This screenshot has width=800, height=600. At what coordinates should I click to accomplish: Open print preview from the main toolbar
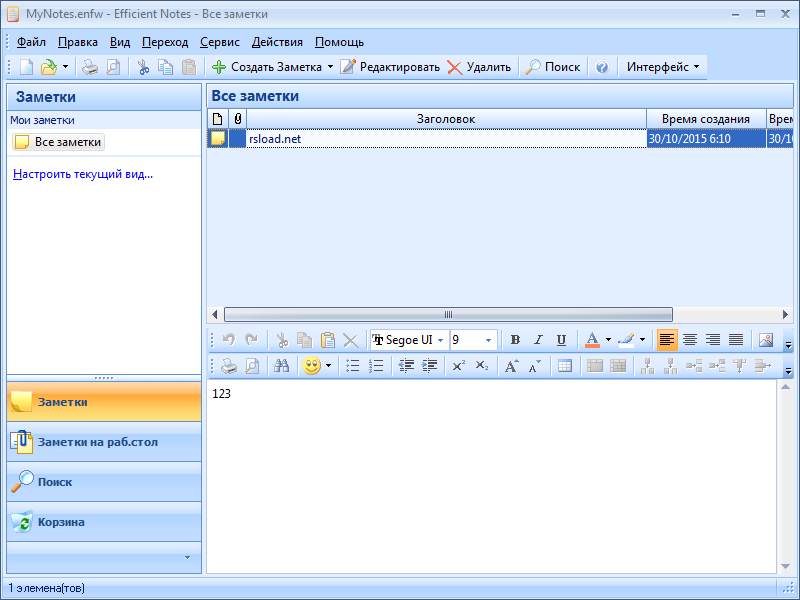(113, 67)
